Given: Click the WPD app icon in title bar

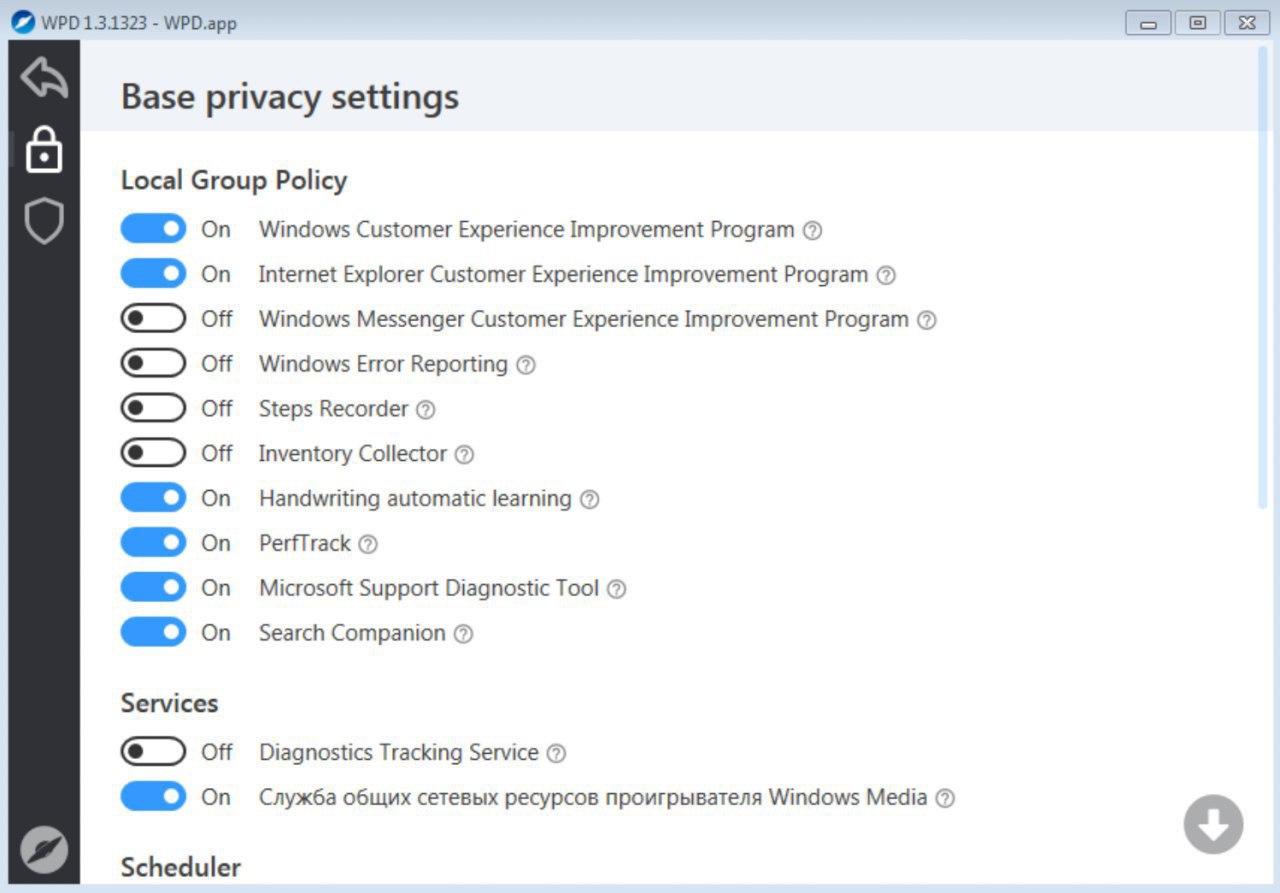Looking at the screenshot, I should tap(23, 22).
